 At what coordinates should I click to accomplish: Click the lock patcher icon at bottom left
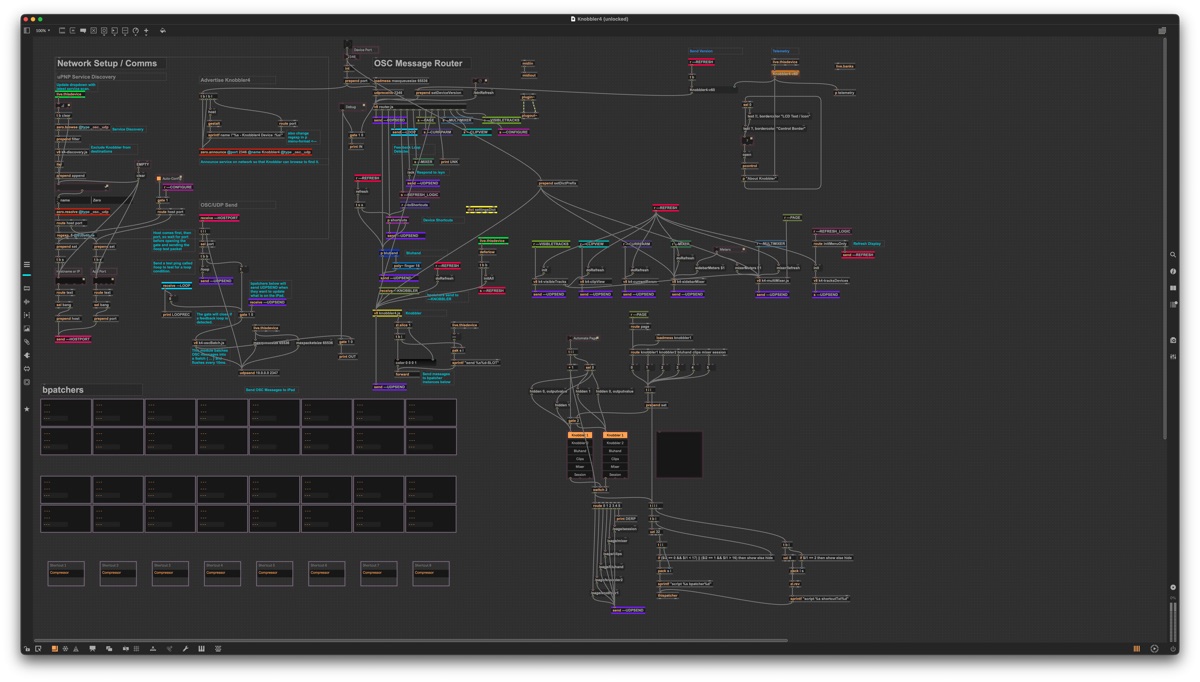tap(27, 649)
